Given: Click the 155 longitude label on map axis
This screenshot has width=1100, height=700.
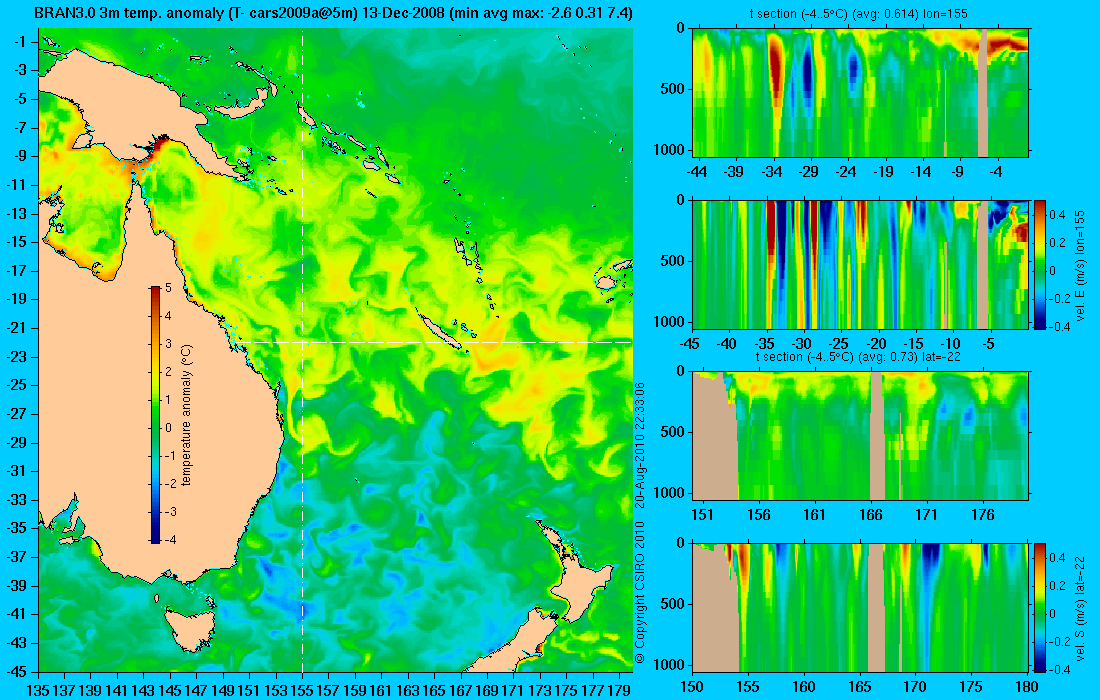Looking at the screenshot, I should (302, 690).
